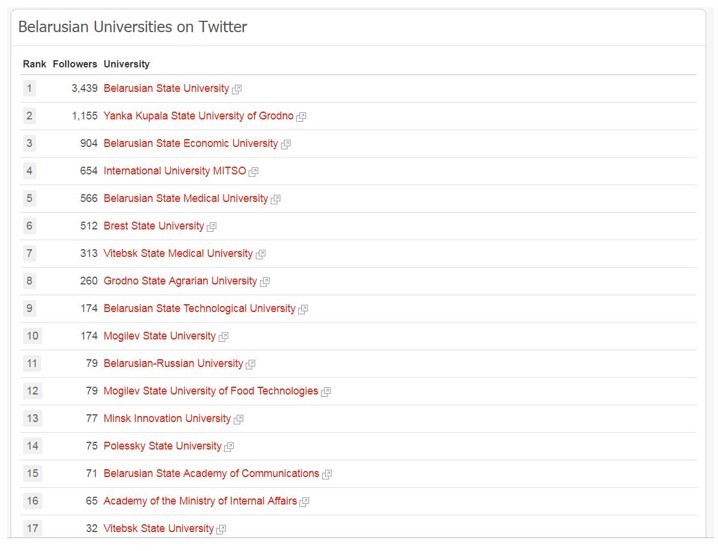Open external link icon beside International University MITSO

pos(253,172)
